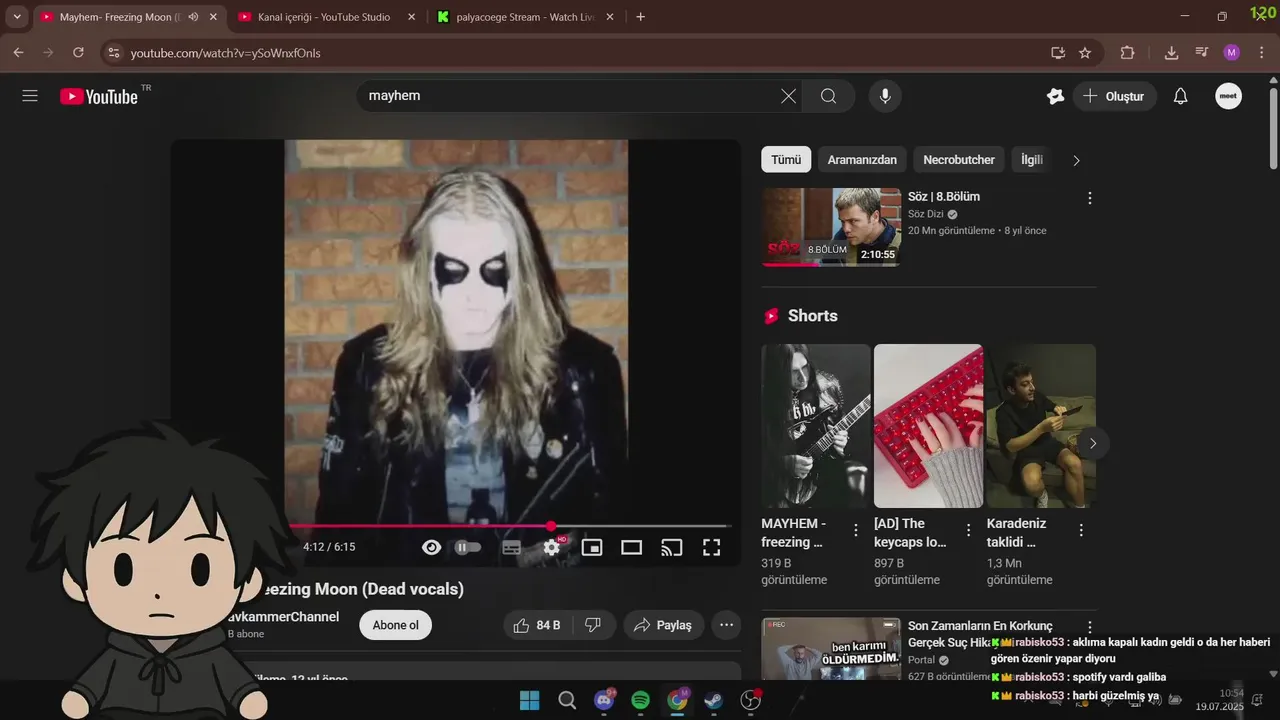Dislike the video
Screen dimensions: 1280x720
pos(592,625)
